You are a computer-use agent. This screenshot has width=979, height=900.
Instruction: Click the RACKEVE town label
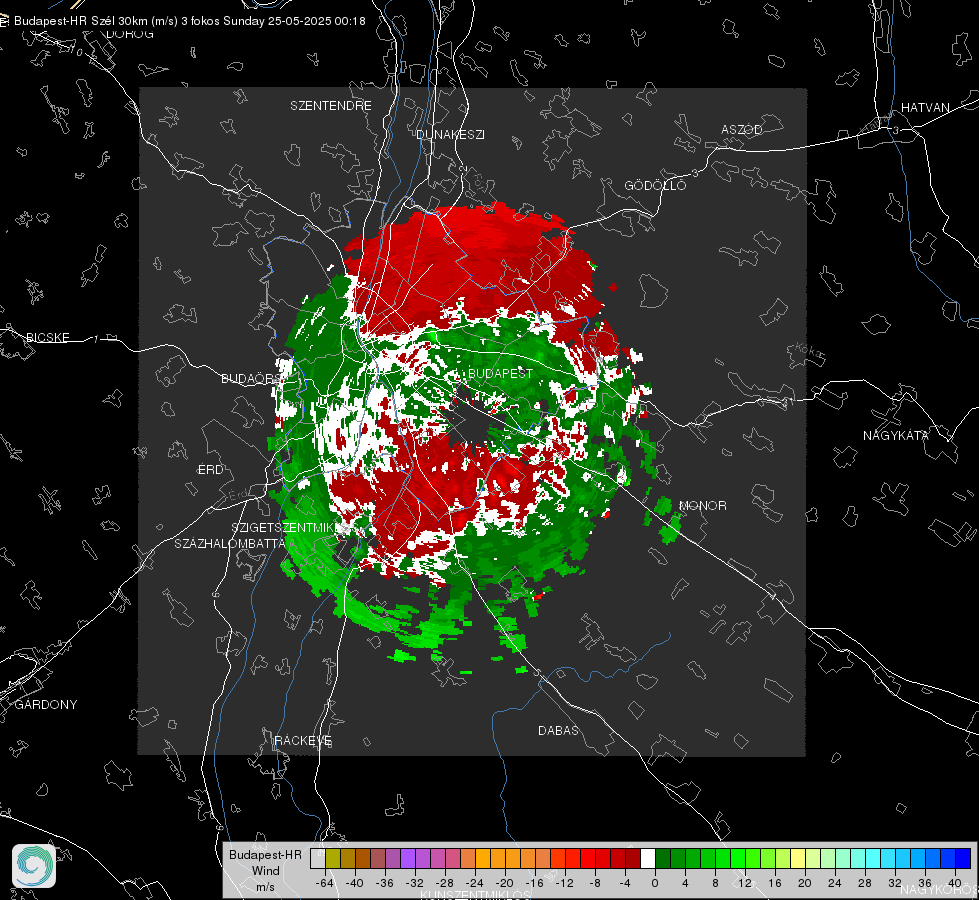[303, 740]
